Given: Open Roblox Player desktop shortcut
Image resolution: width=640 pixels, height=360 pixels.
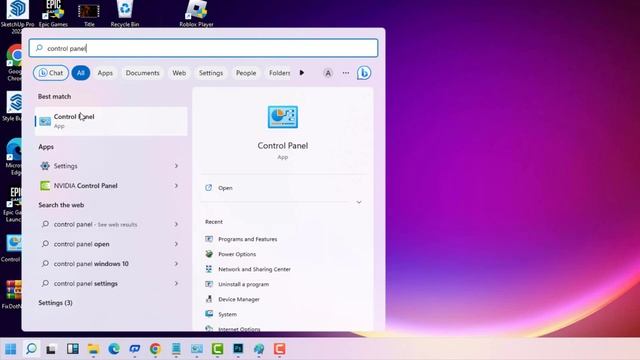Looking at the screenshot, I should [x=196, y=13].
